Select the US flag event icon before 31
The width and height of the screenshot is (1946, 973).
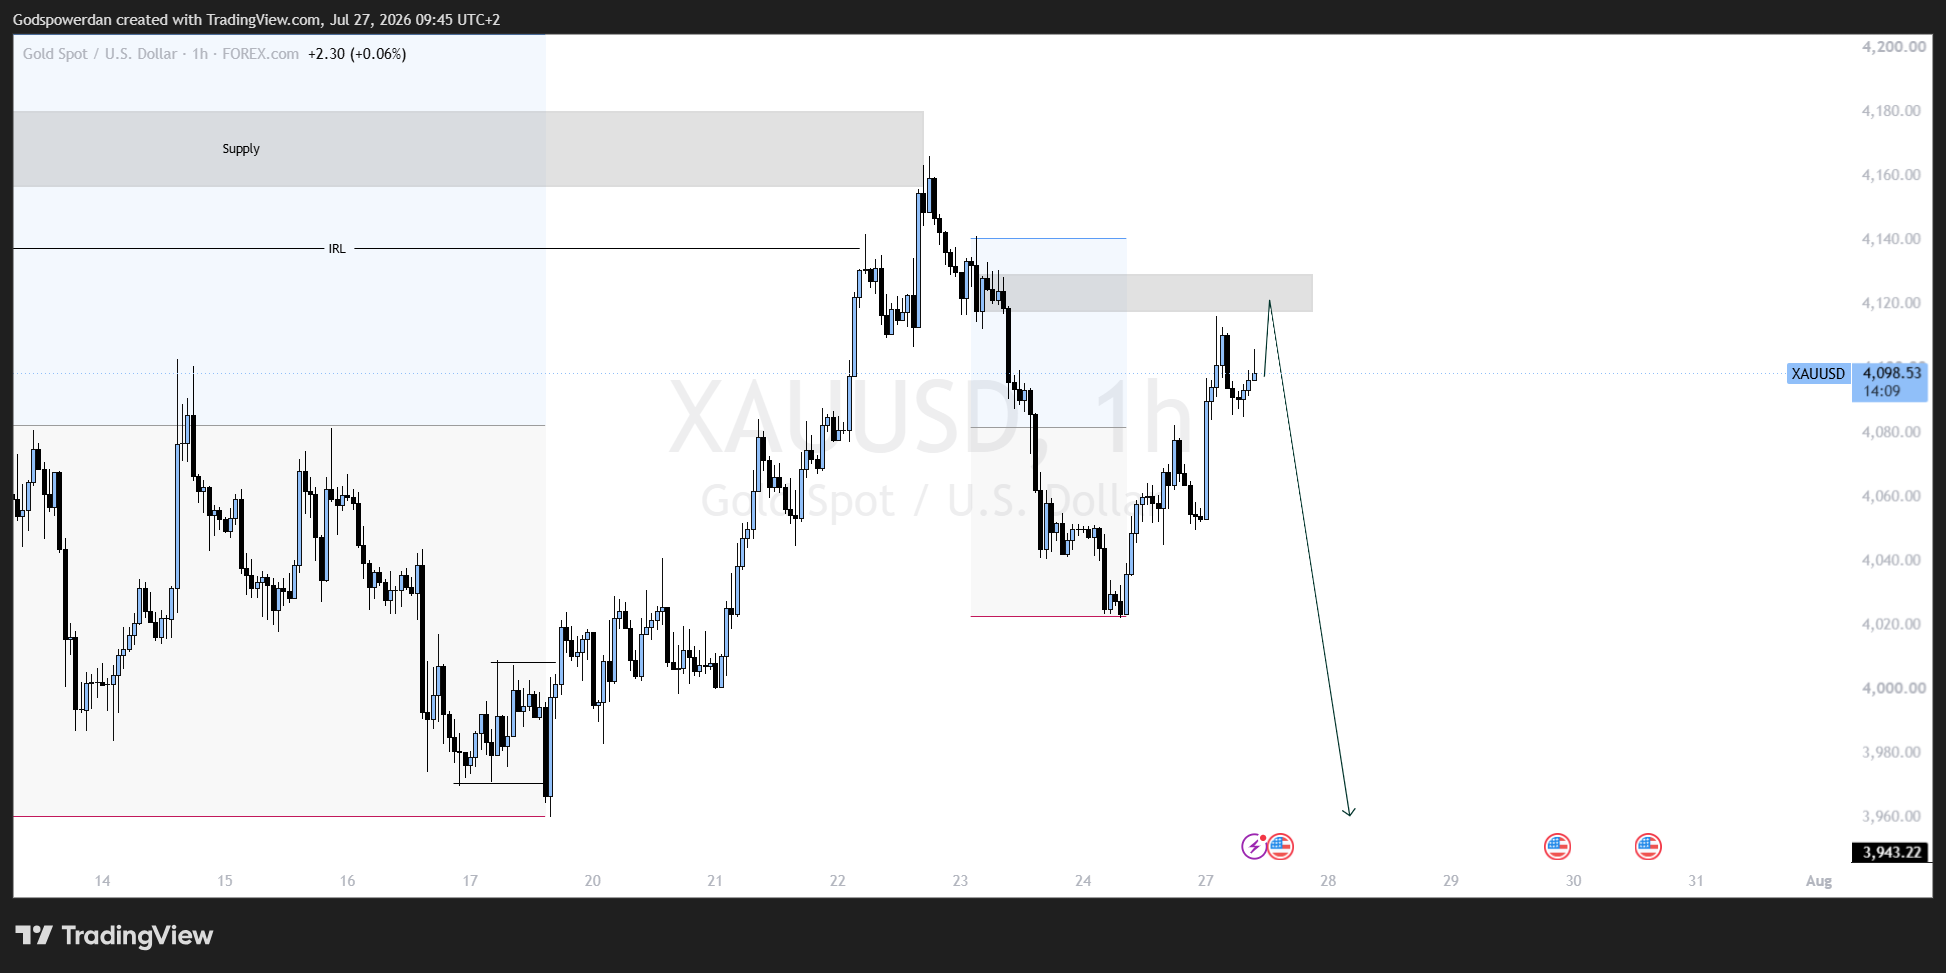pos(1648,847)
